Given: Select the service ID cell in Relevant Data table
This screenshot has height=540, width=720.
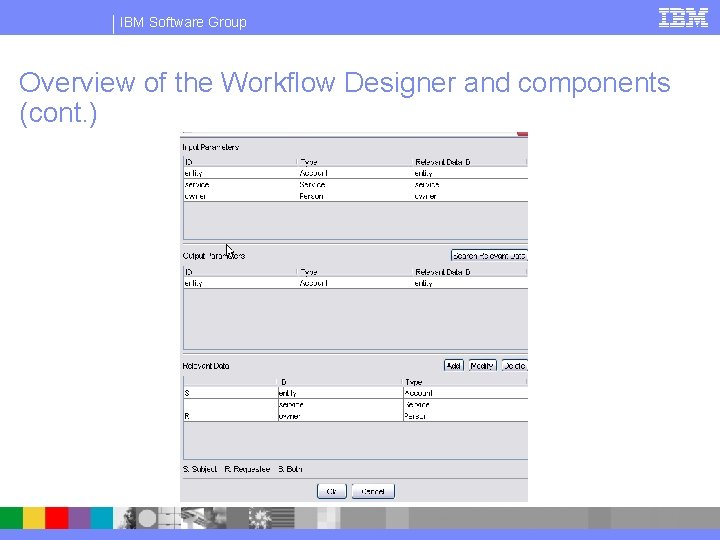Looking at the screenshot, I should click(x=340, y=405).
